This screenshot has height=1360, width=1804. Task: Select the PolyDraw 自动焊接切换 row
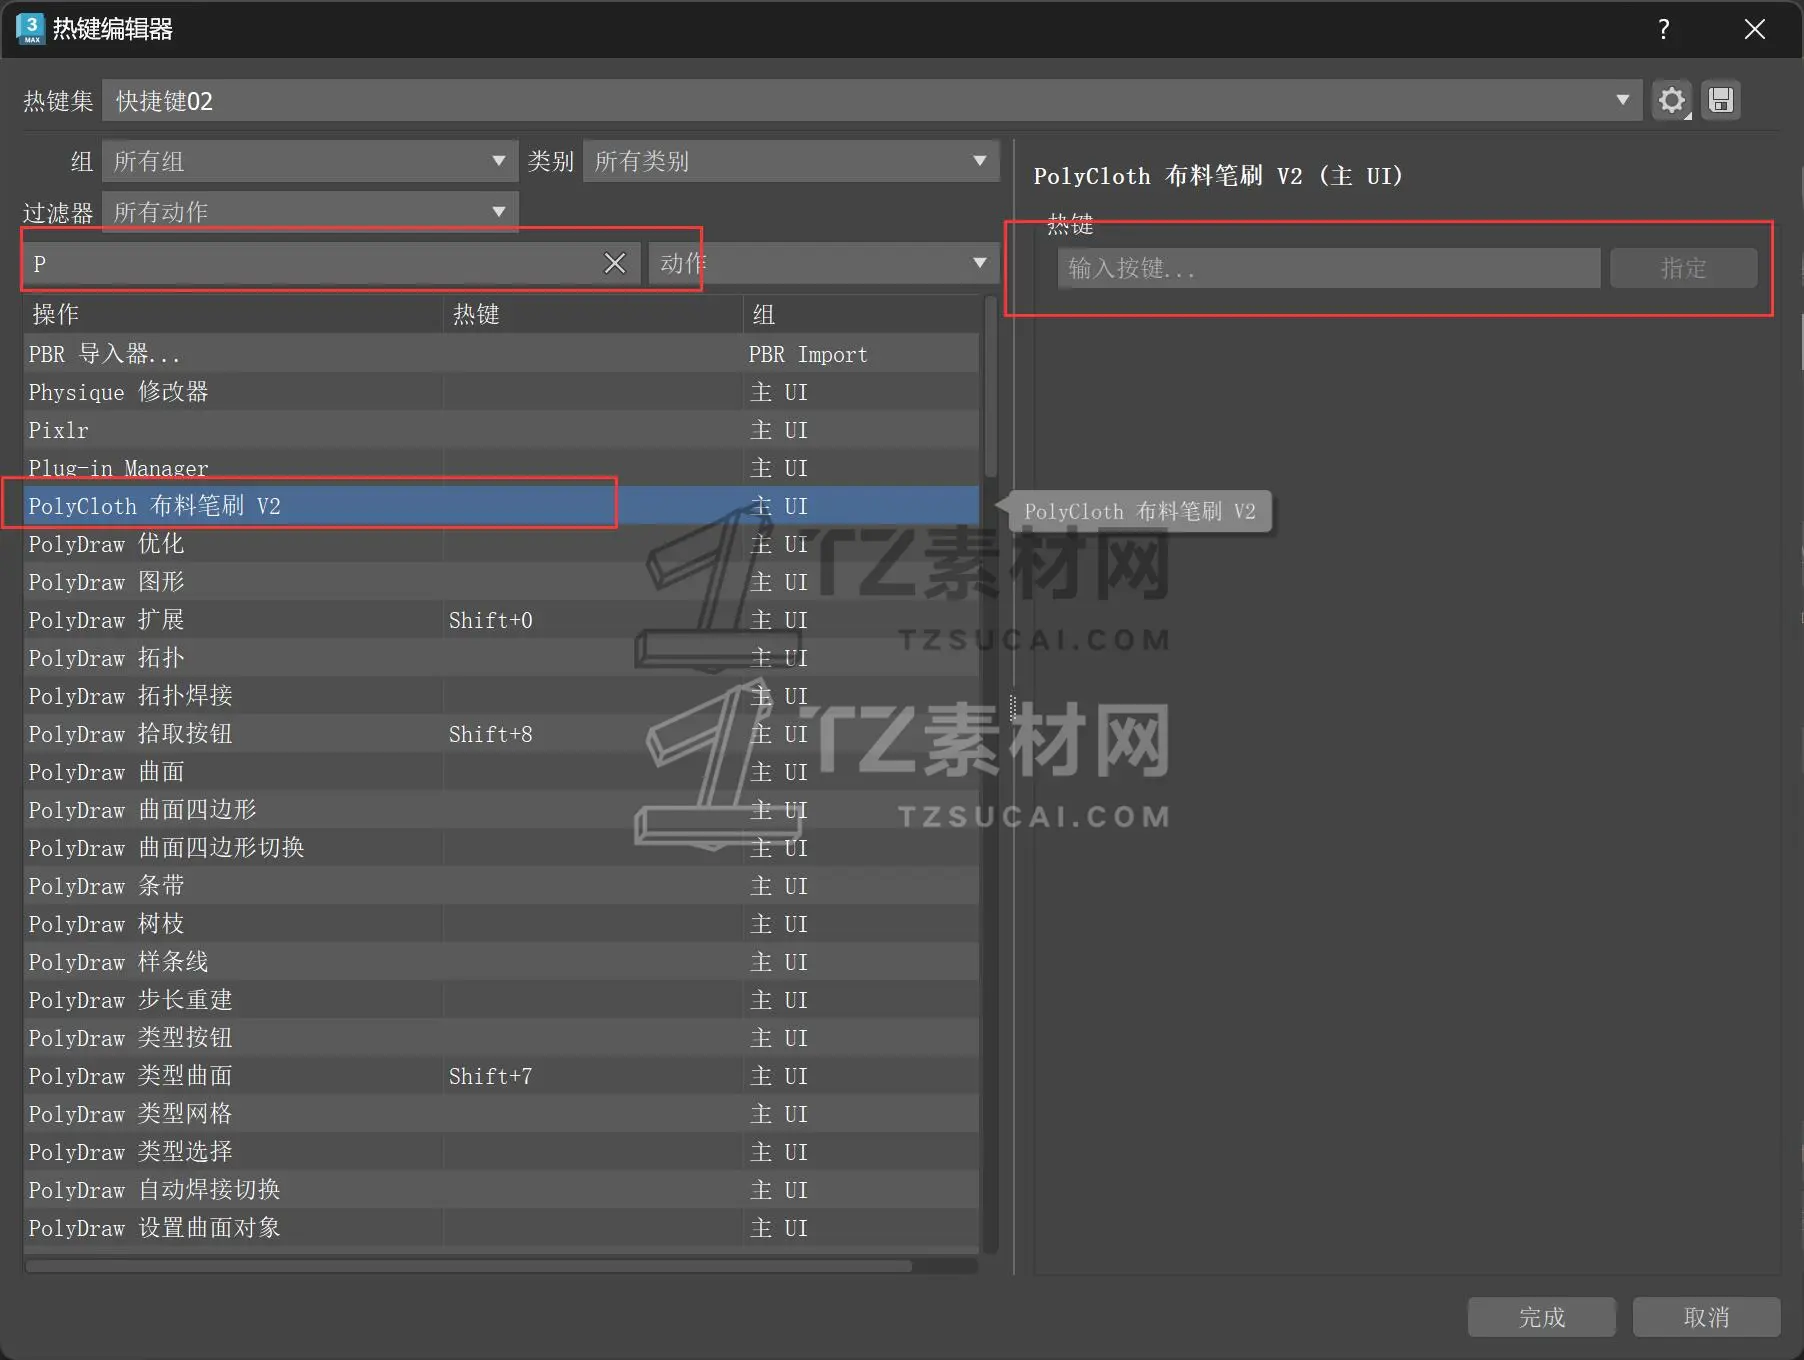pos(501,1190)
